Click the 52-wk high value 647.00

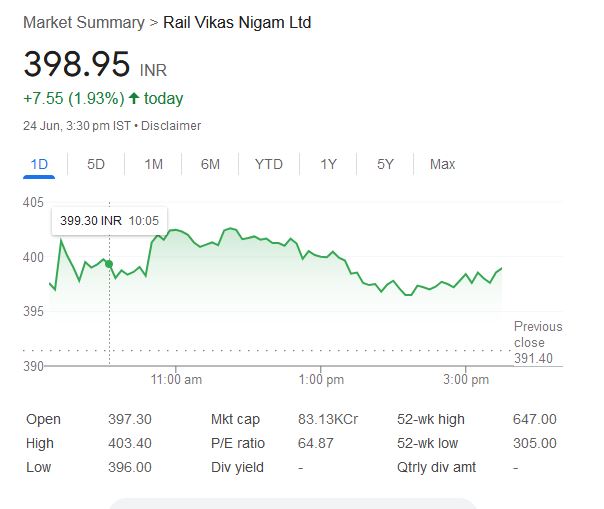[x=535, y=419]
